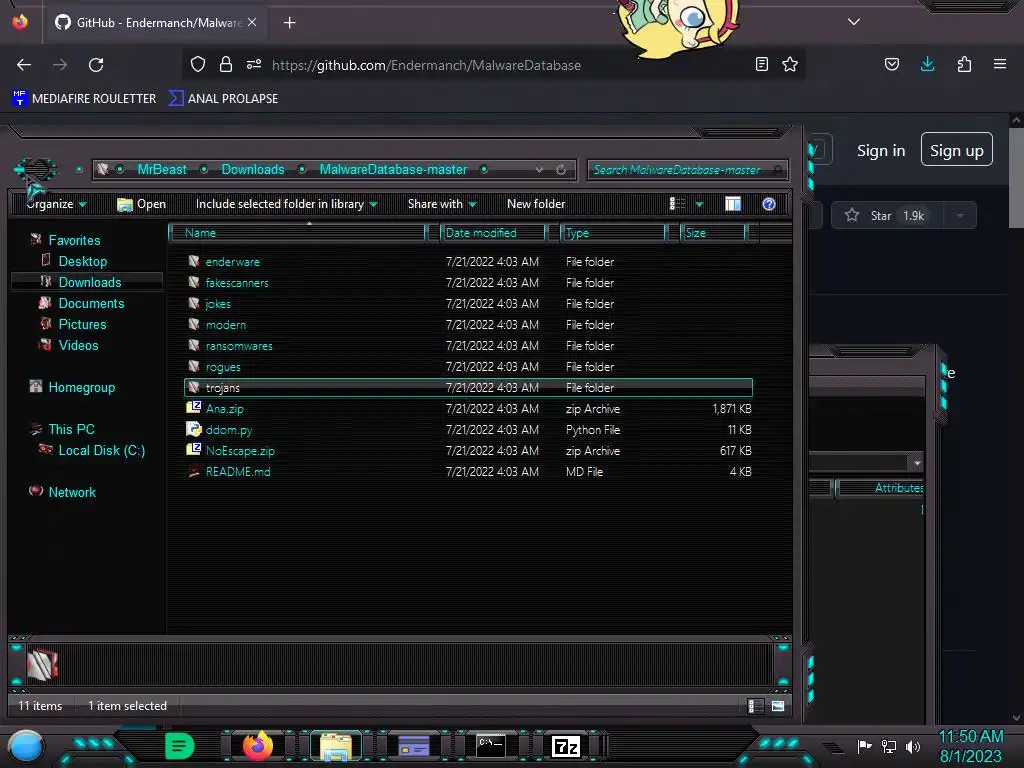Click the site security padlock icon
Screen dimensions: 1024x768
point(226,64)
